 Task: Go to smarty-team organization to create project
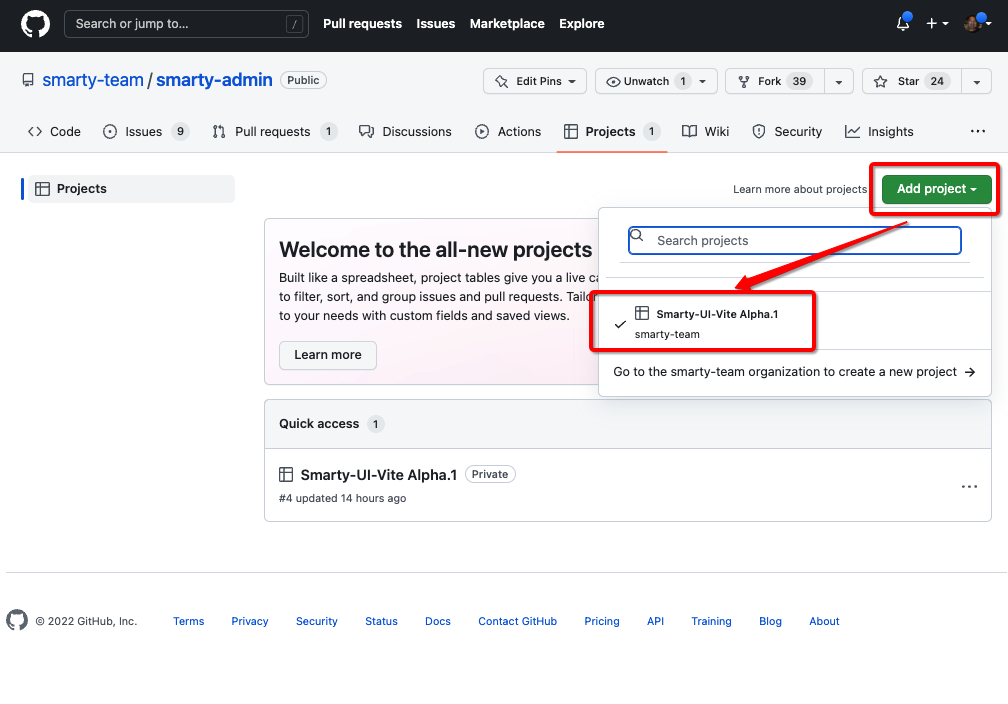(x=794, y=372)
